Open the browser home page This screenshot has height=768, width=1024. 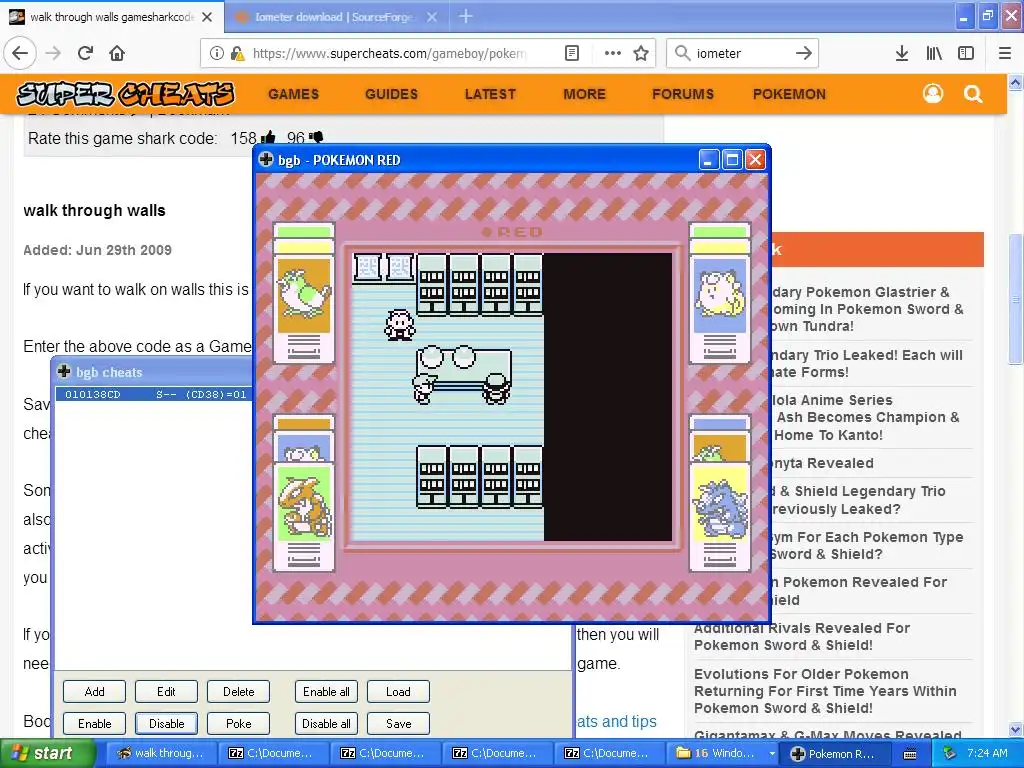117,54
